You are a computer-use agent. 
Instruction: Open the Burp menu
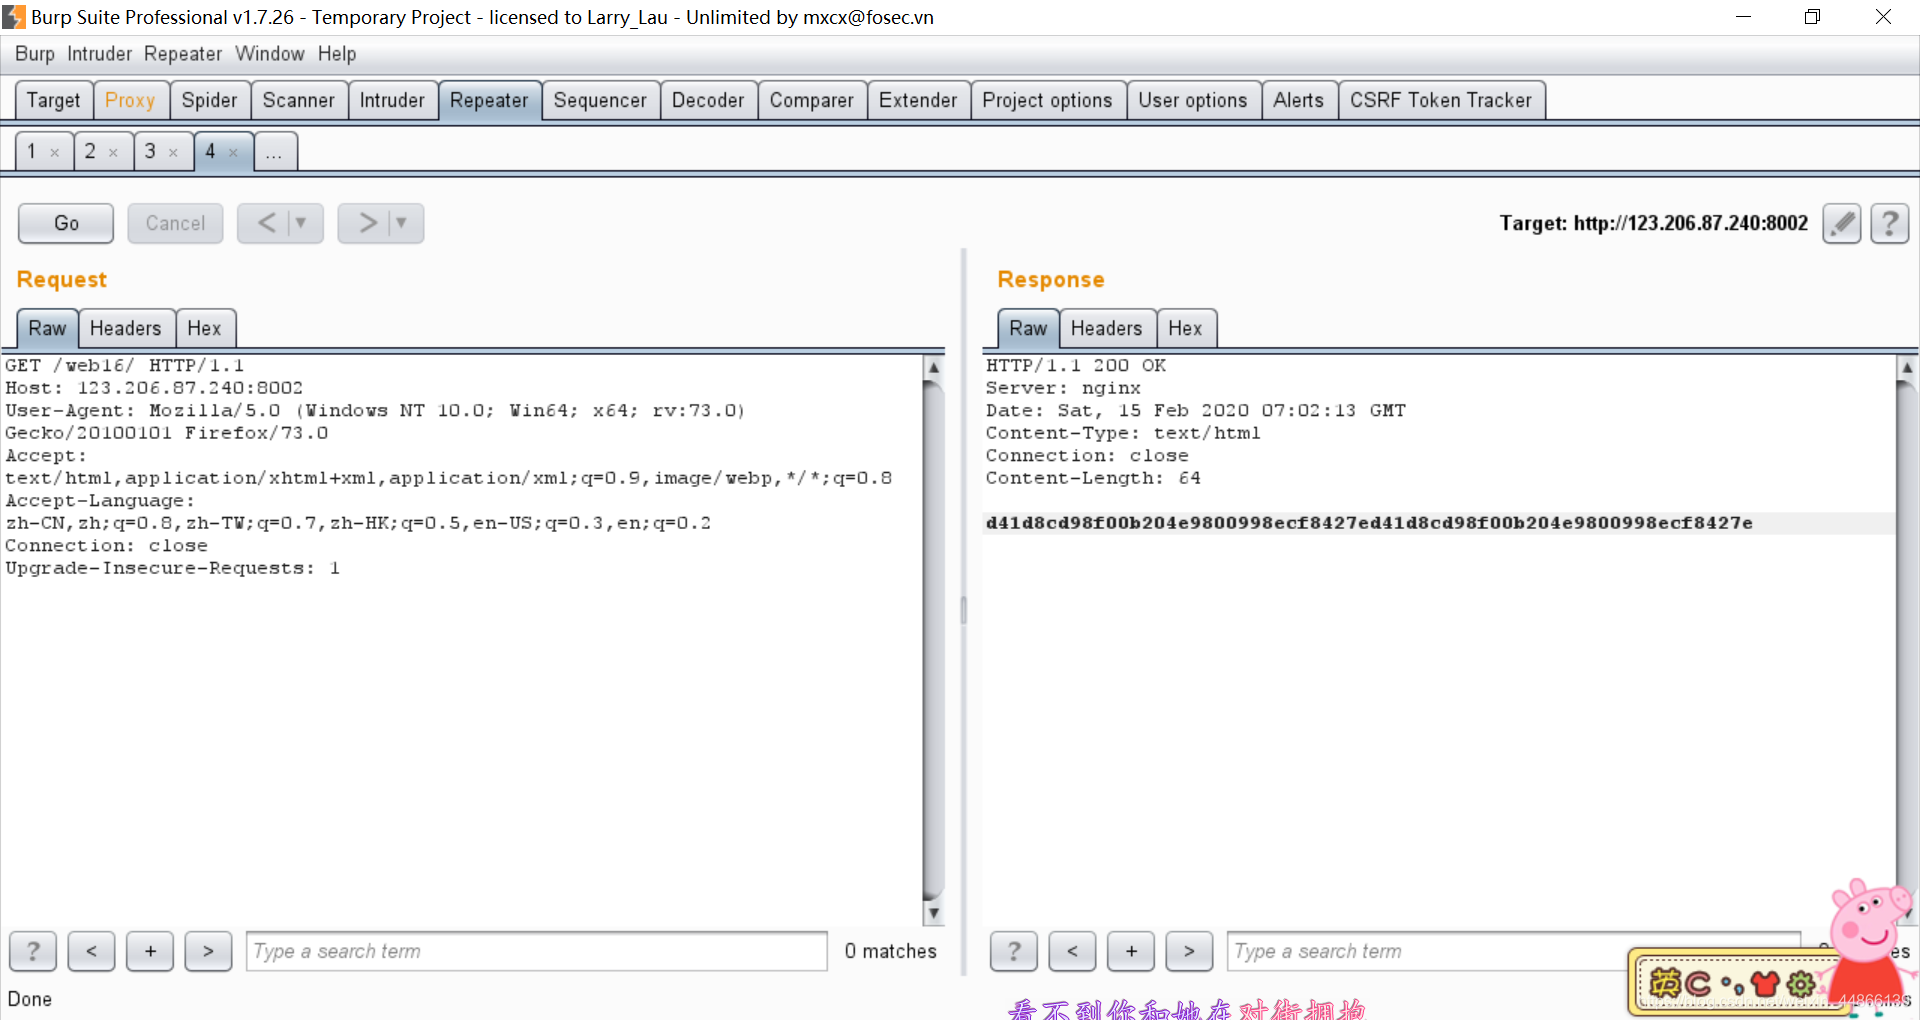click(35, 54)
